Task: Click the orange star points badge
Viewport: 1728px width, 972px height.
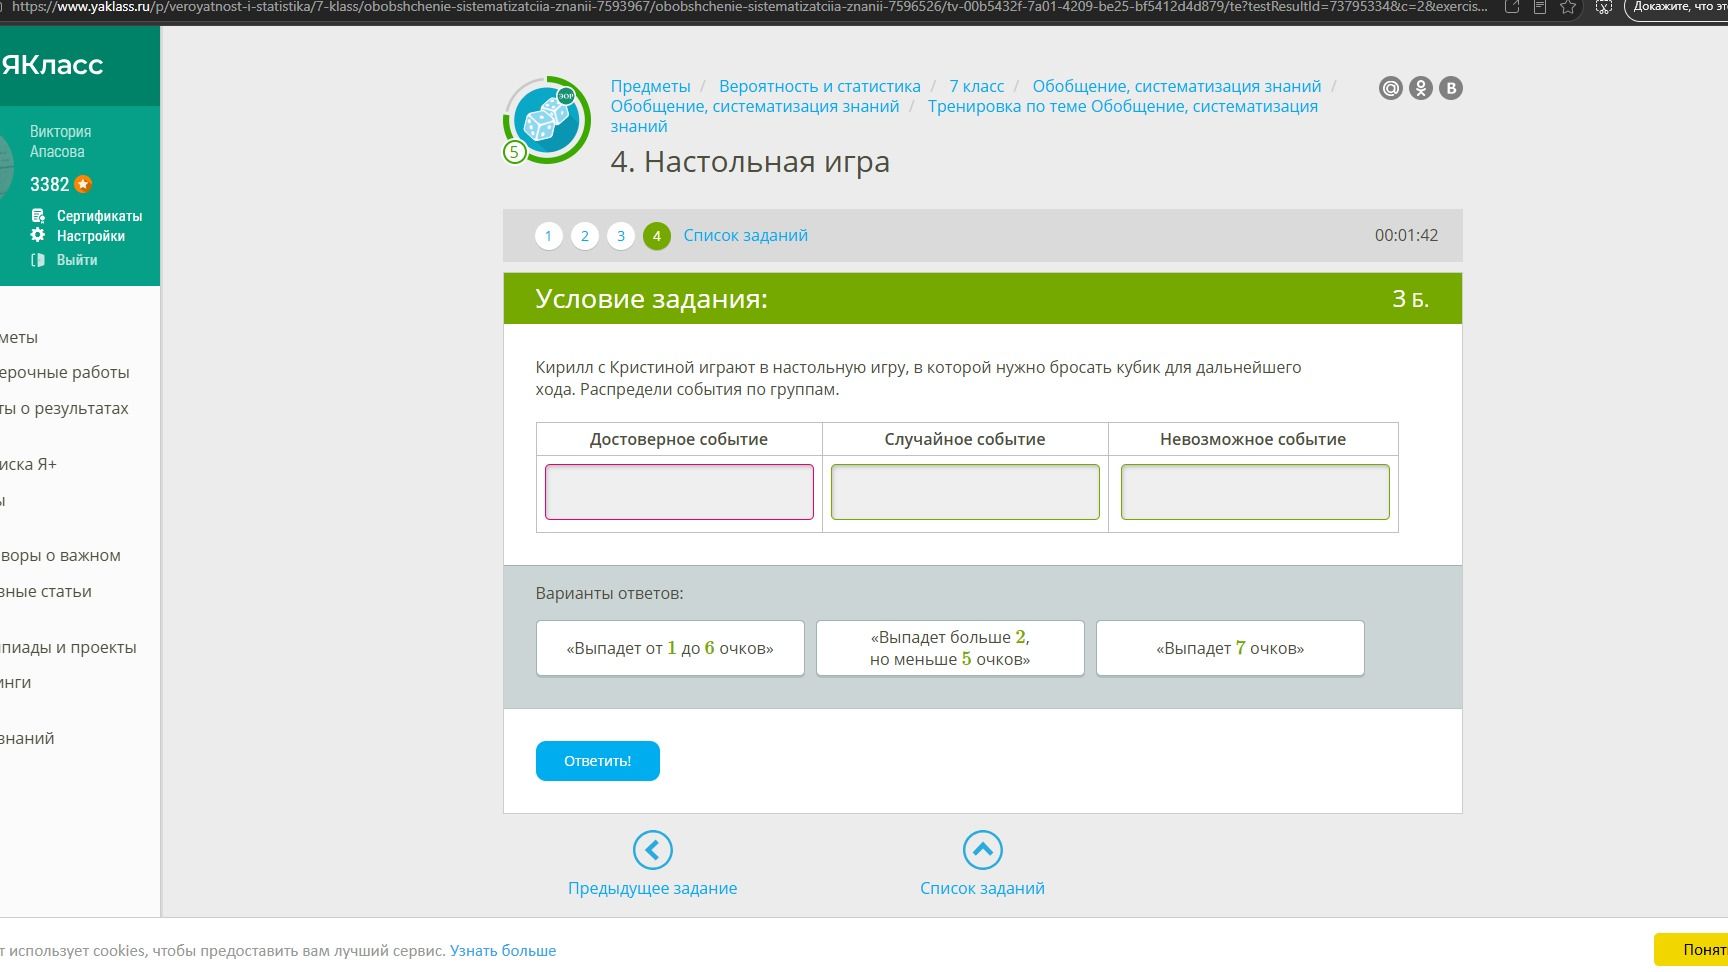Action: (83, 184)
